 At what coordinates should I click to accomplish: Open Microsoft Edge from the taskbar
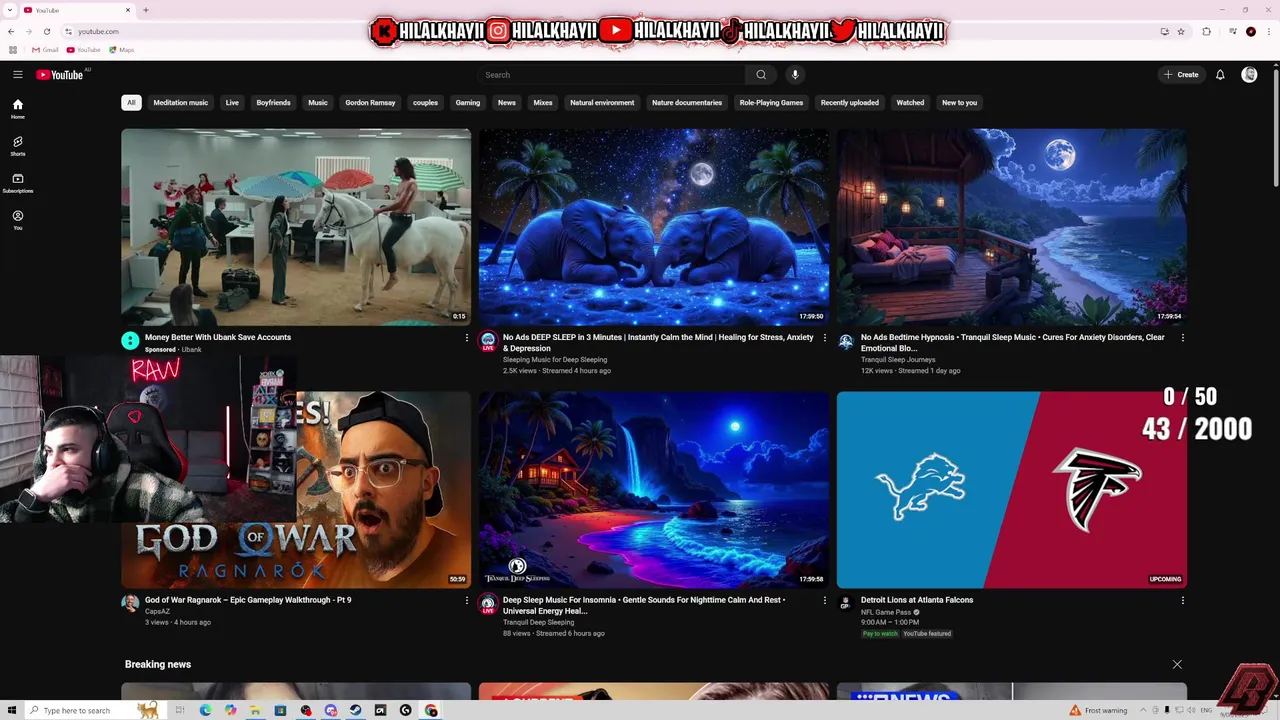205,710
